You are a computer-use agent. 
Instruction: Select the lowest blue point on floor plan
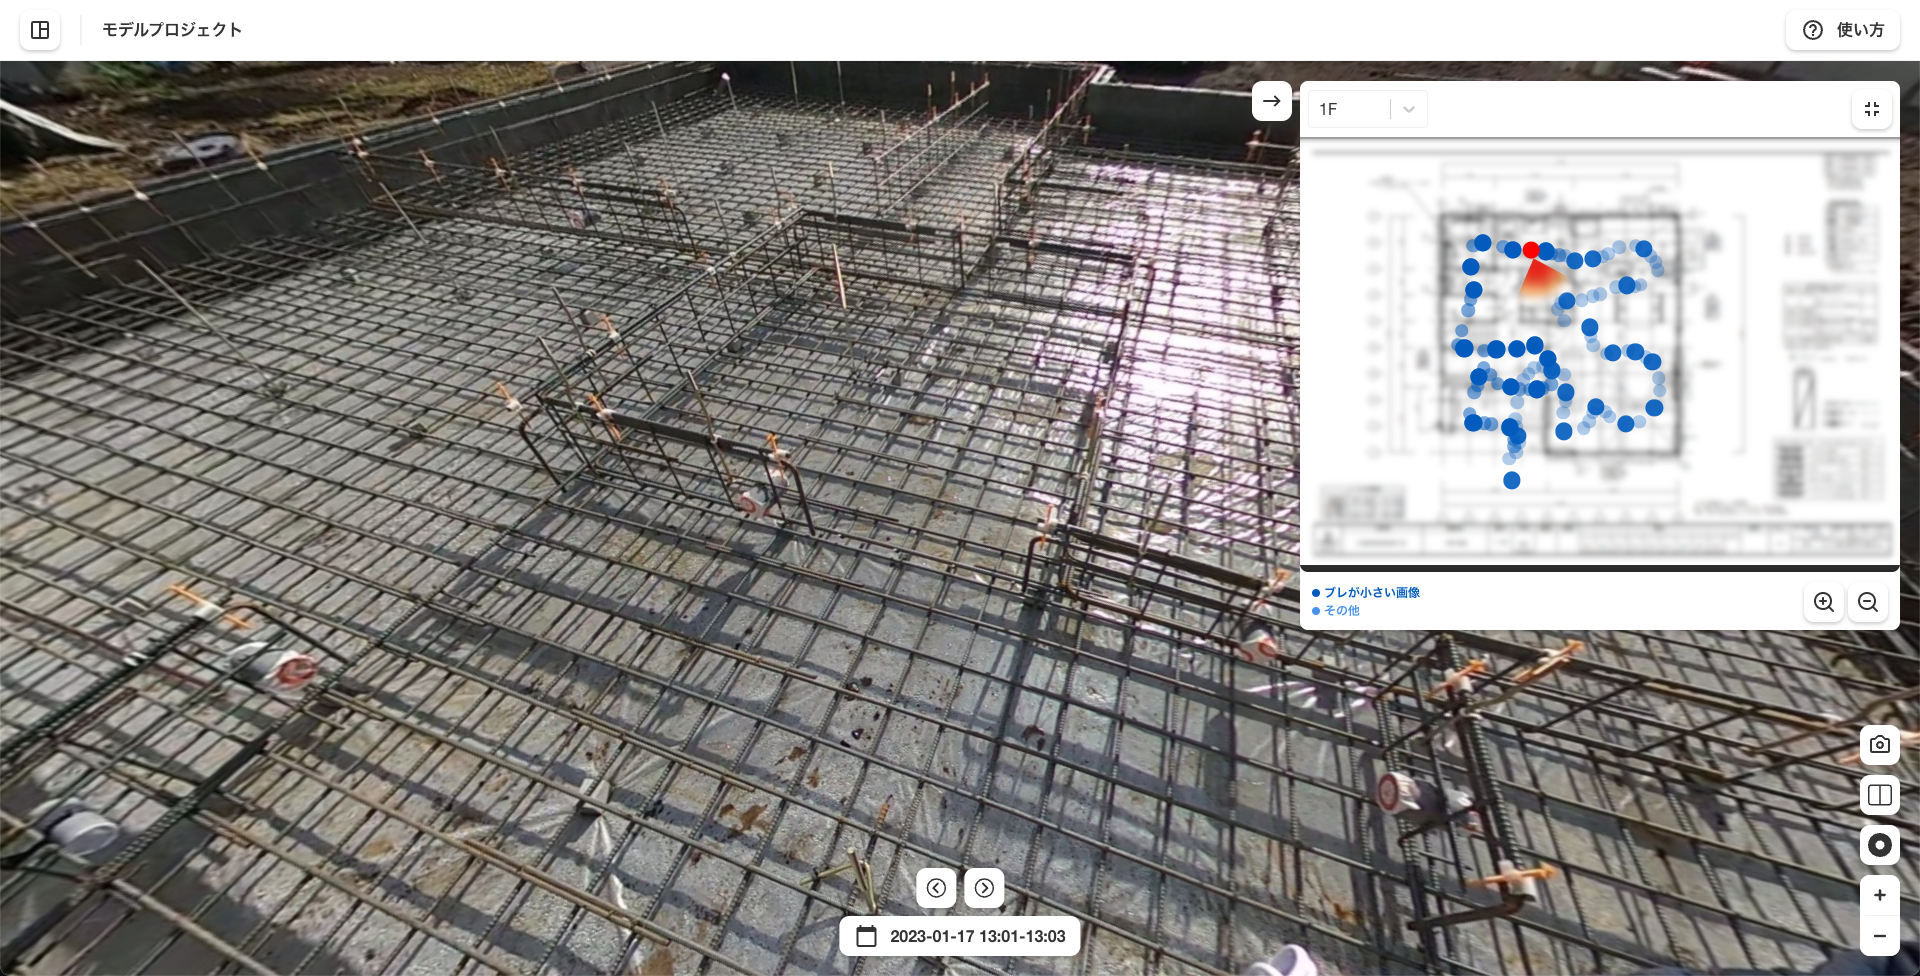(1512, 481)
